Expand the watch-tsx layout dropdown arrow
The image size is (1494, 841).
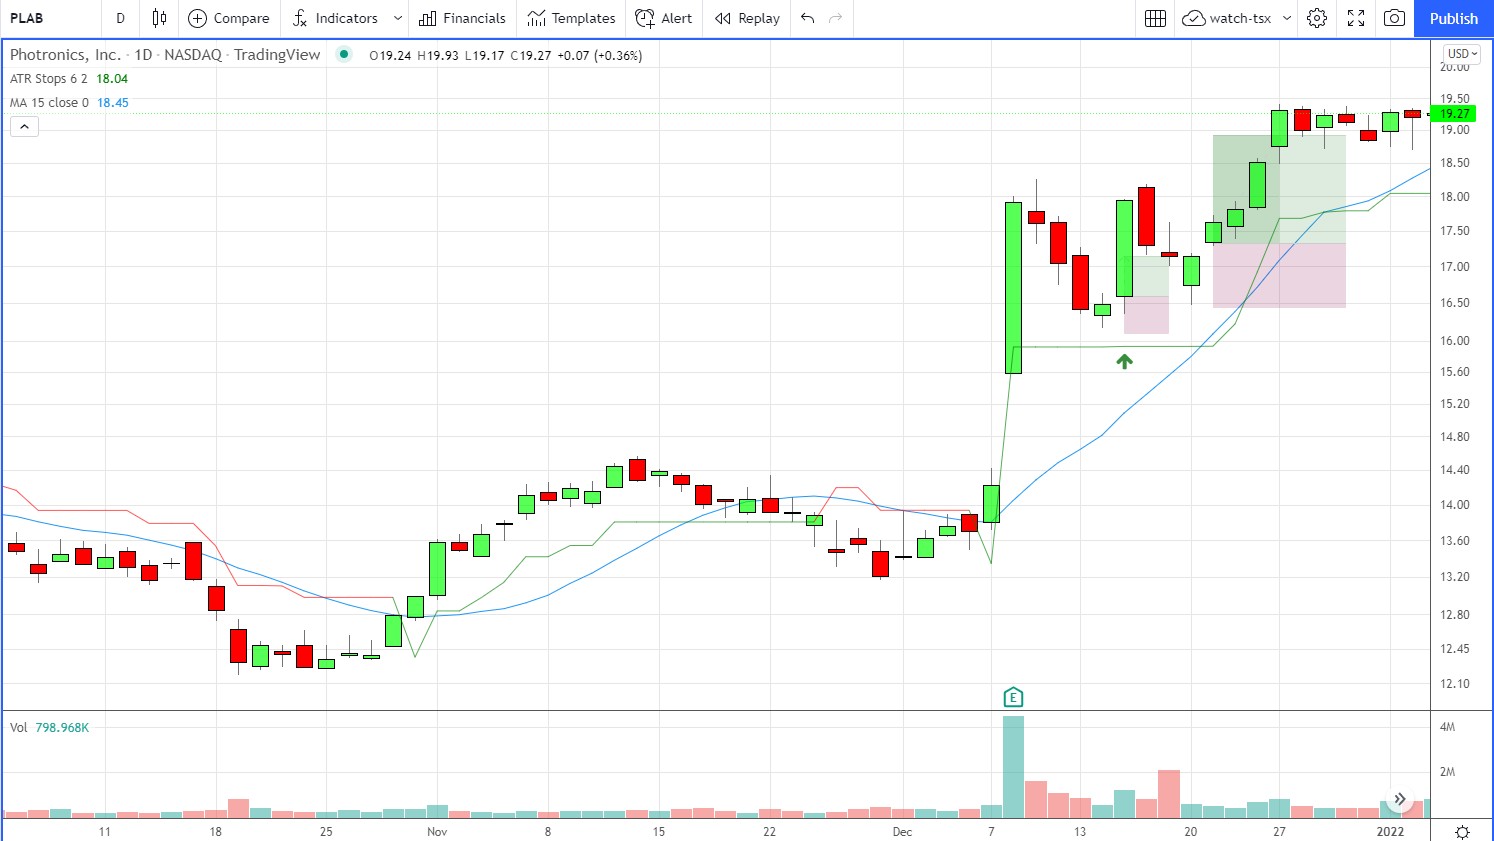pos(1287,18)
